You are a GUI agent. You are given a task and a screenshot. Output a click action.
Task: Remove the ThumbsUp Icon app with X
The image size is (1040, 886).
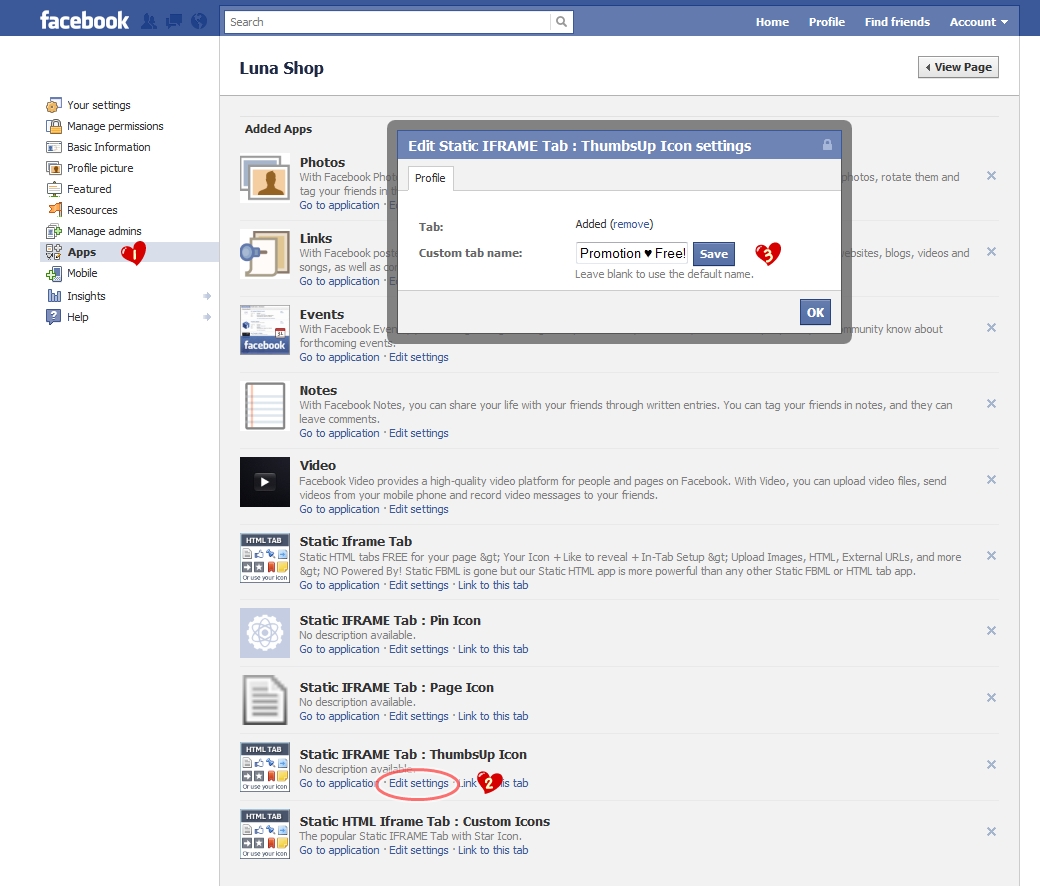point(992,765)
